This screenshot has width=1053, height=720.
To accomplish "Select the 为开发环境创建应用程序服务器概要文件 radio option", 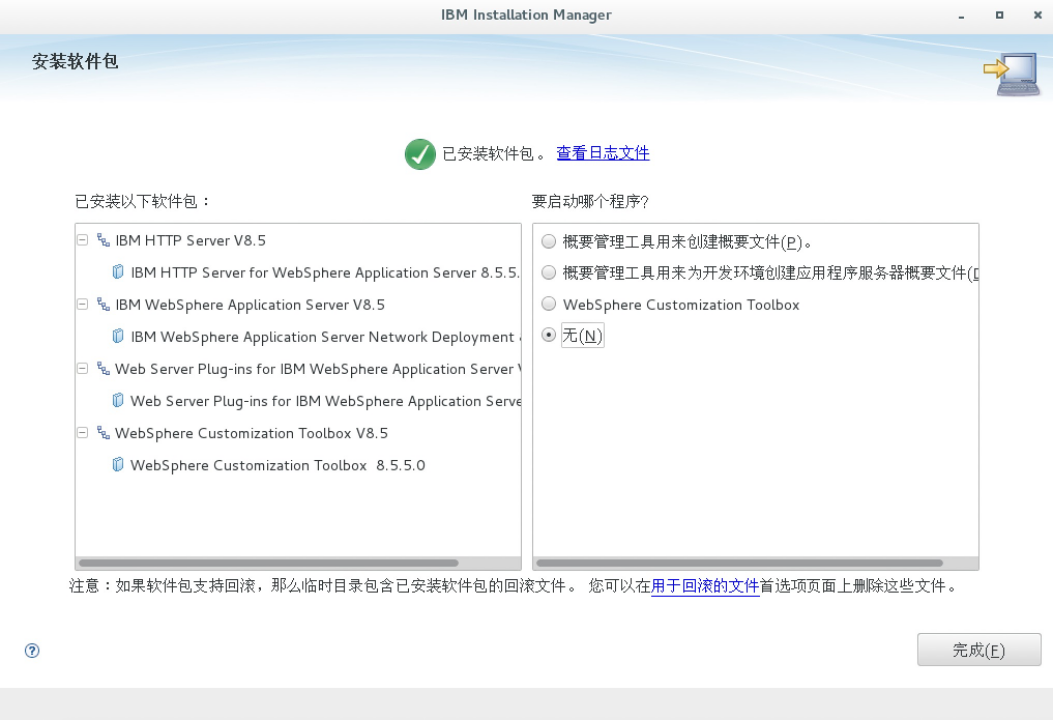I will tap(548, 273).
